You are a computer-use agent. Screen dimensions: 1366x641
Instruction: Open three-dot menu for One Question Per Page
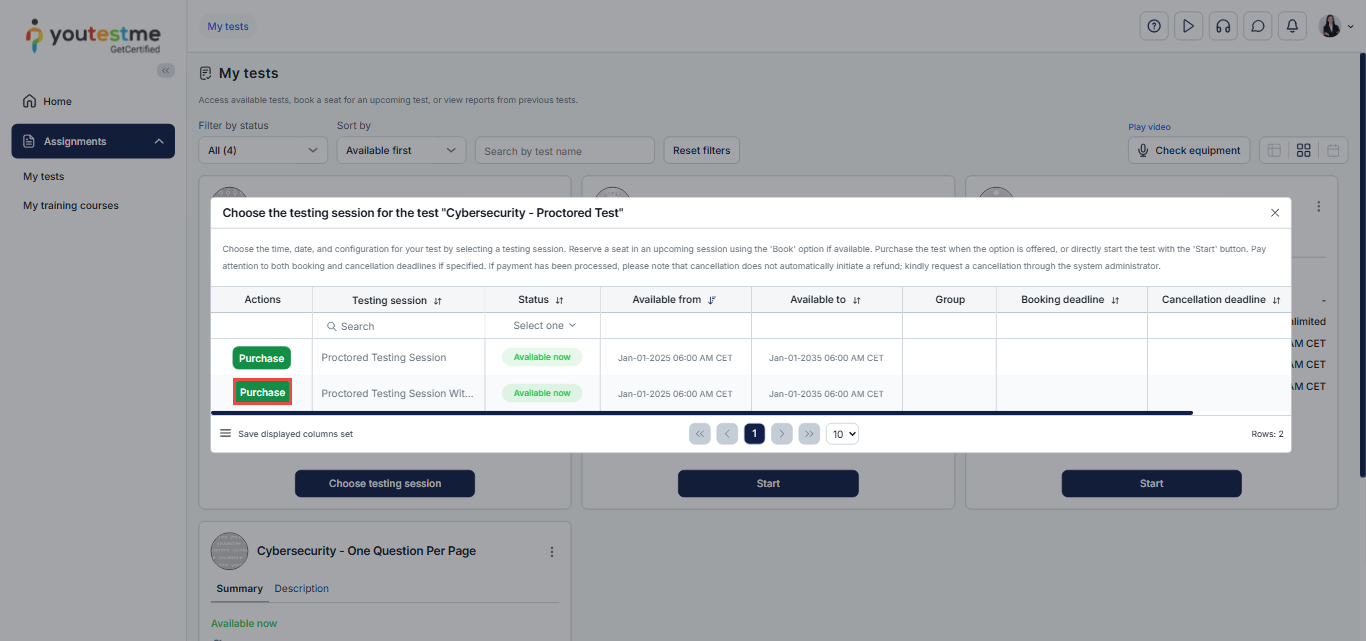pos(551,552)
